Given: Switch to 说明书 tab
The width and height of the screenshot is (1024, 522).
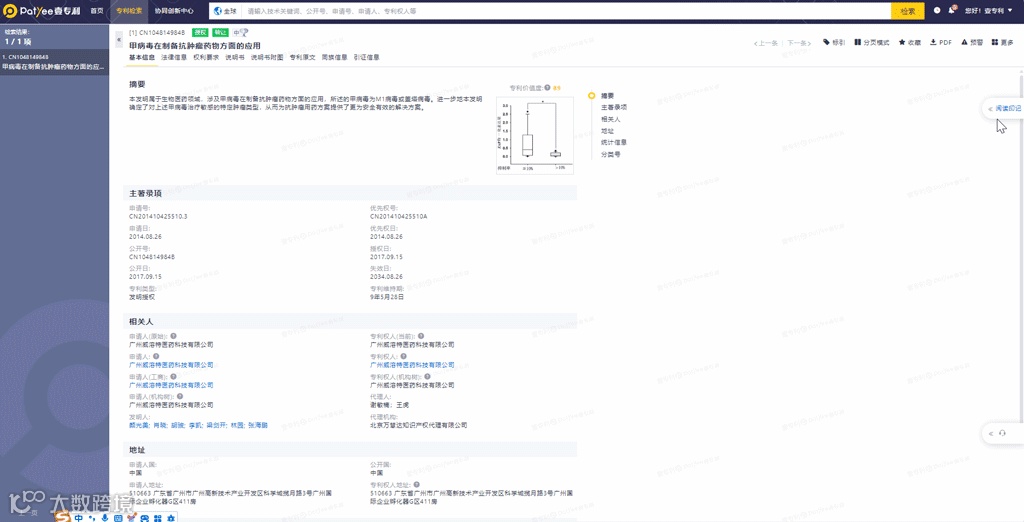Looking at the screenshot, I should [x=234, y=57].
